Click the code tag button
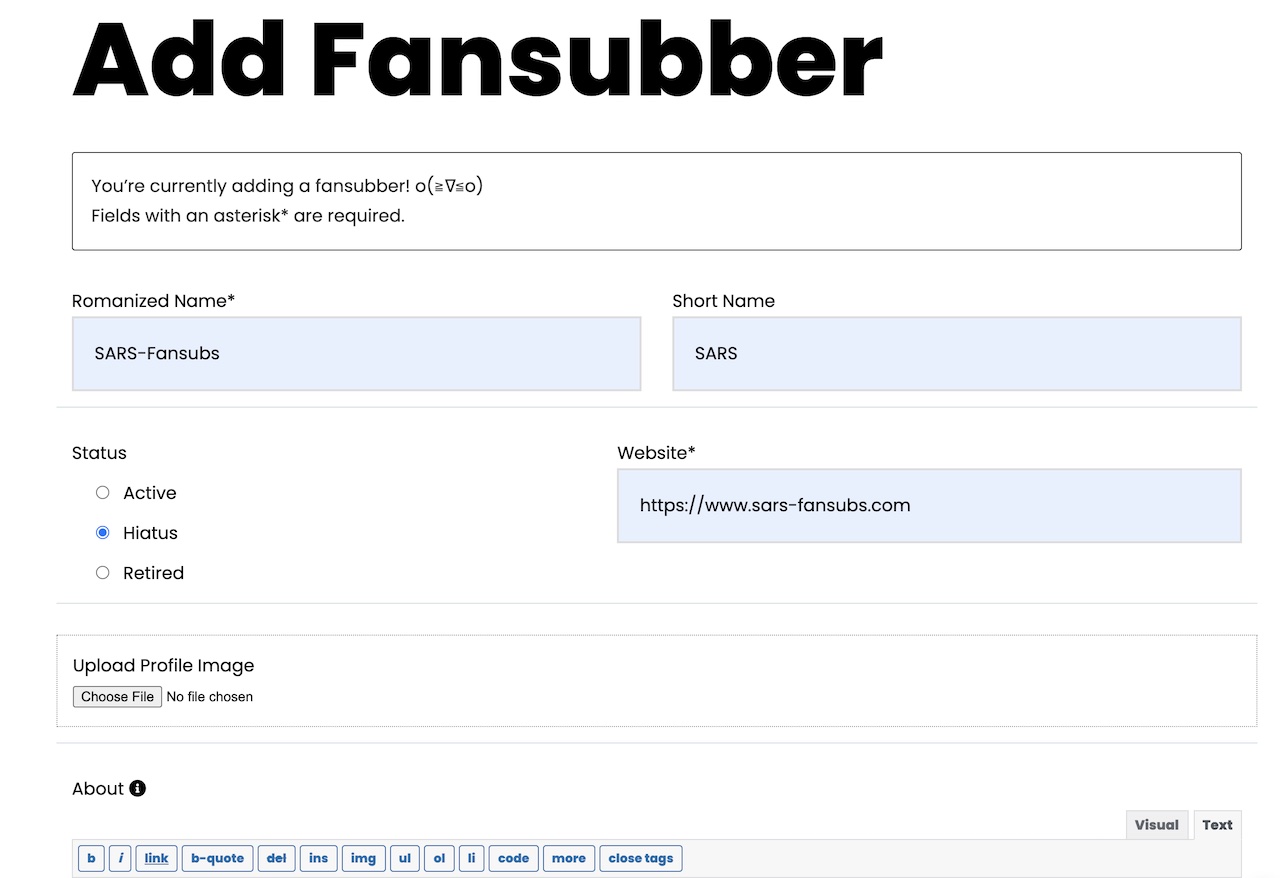The width and height of the screenshot is (1280, 878). pyautogui.click(x=513, y=858)
